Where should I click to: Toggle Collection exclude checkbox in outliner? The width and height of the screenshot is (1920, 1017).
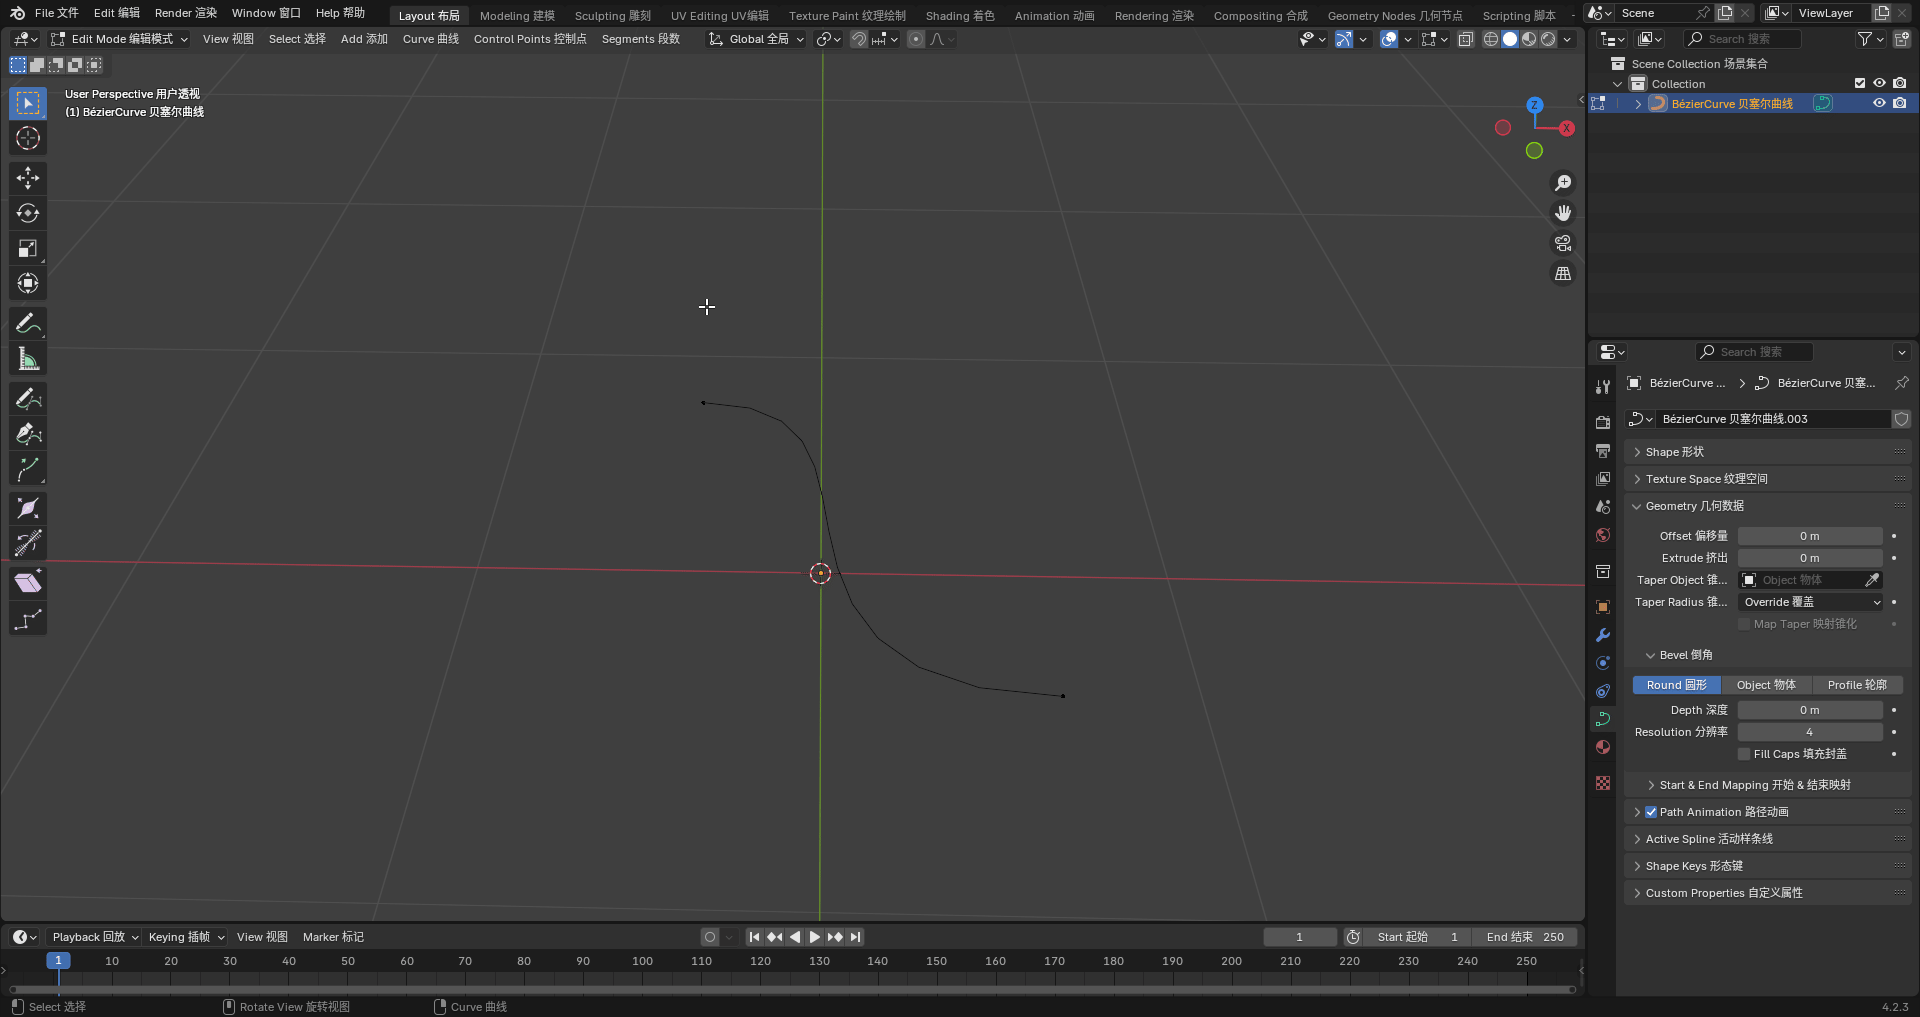point(1860,84)
